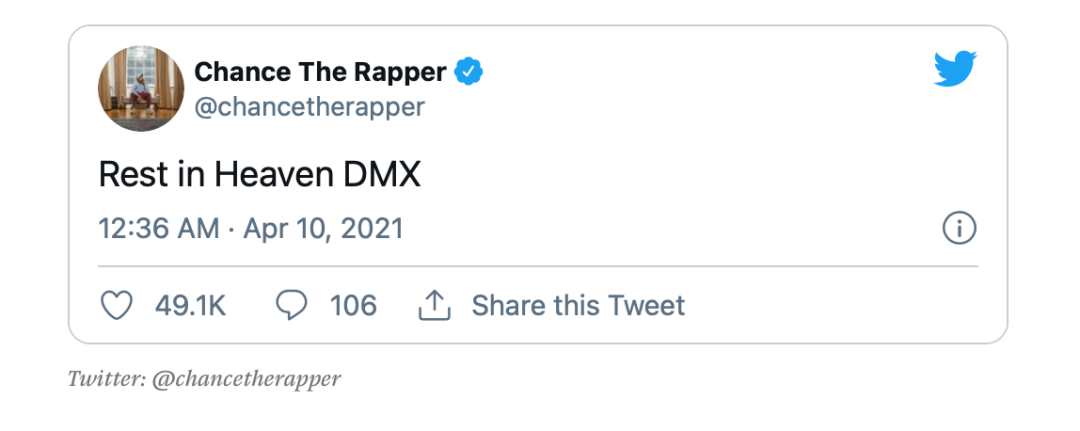Click the 49.1K like count

pos(190,305)
